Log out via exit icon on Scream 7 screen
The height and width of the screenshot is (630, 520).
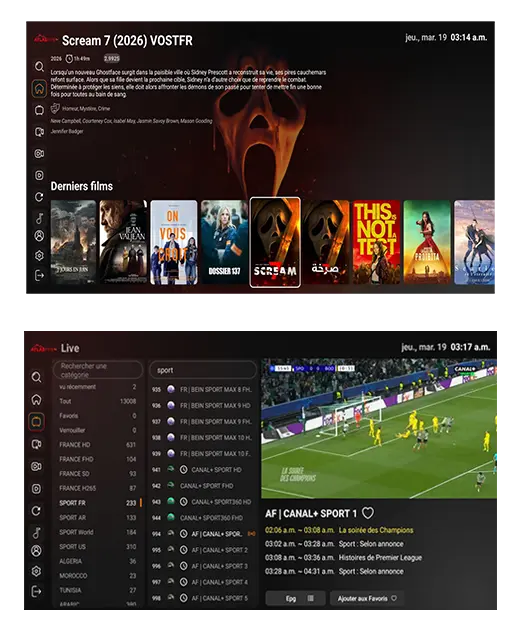[39, 276]
